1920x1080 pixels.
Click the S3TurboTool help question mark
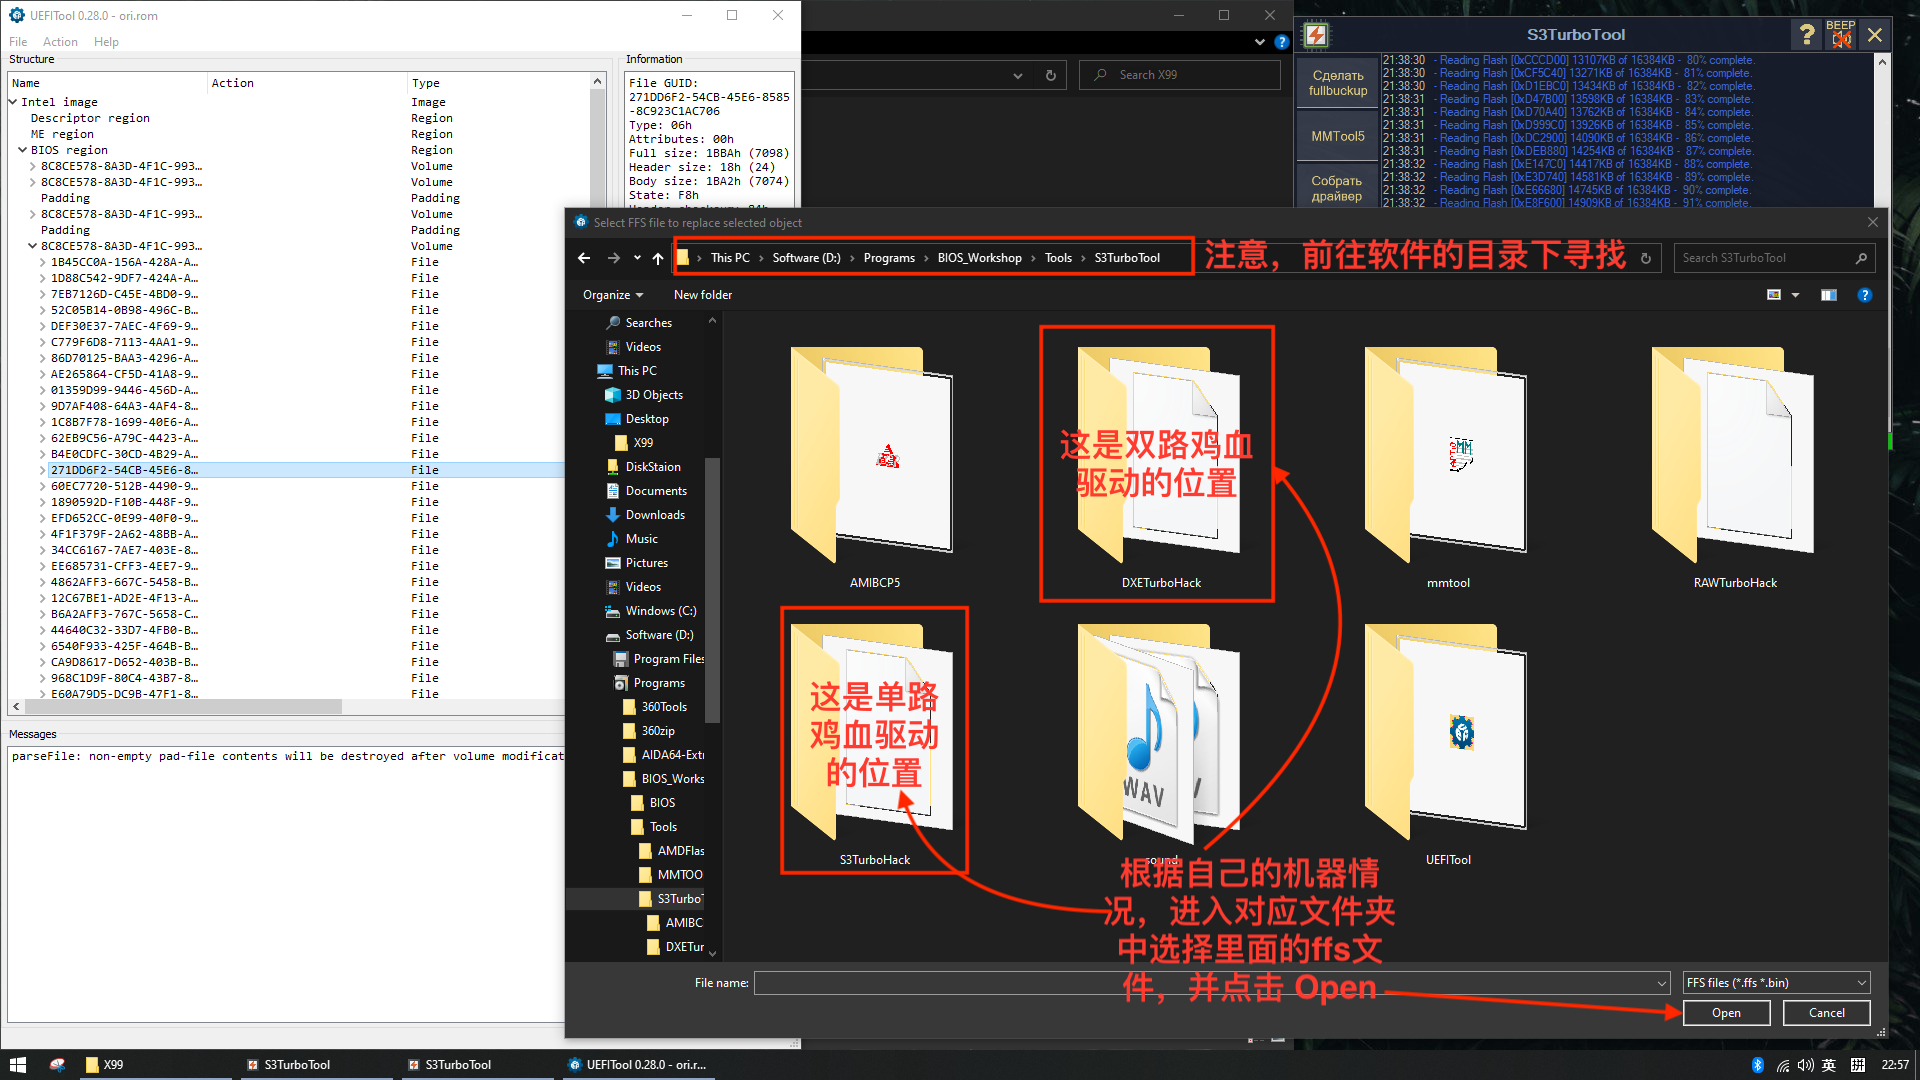point(1806,35)
